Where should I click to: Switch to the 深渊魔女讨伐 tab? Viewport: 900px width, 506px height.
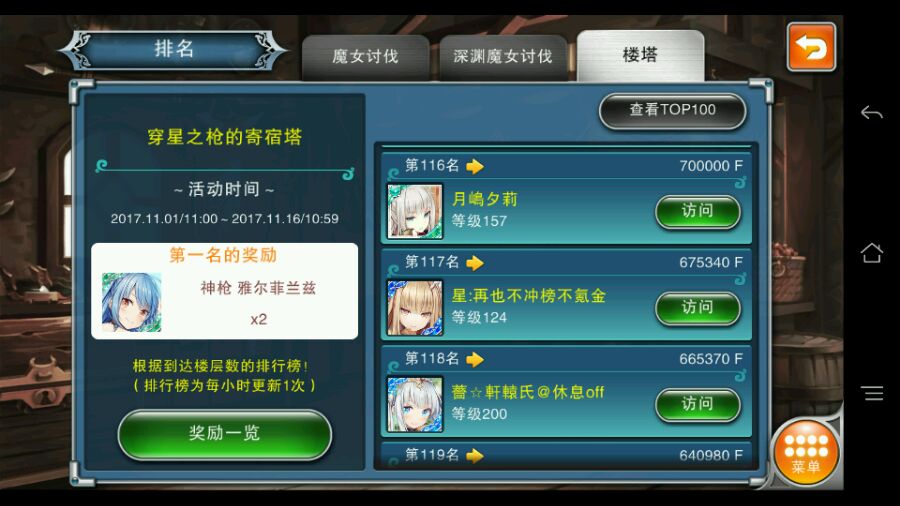tap(503, 57)
